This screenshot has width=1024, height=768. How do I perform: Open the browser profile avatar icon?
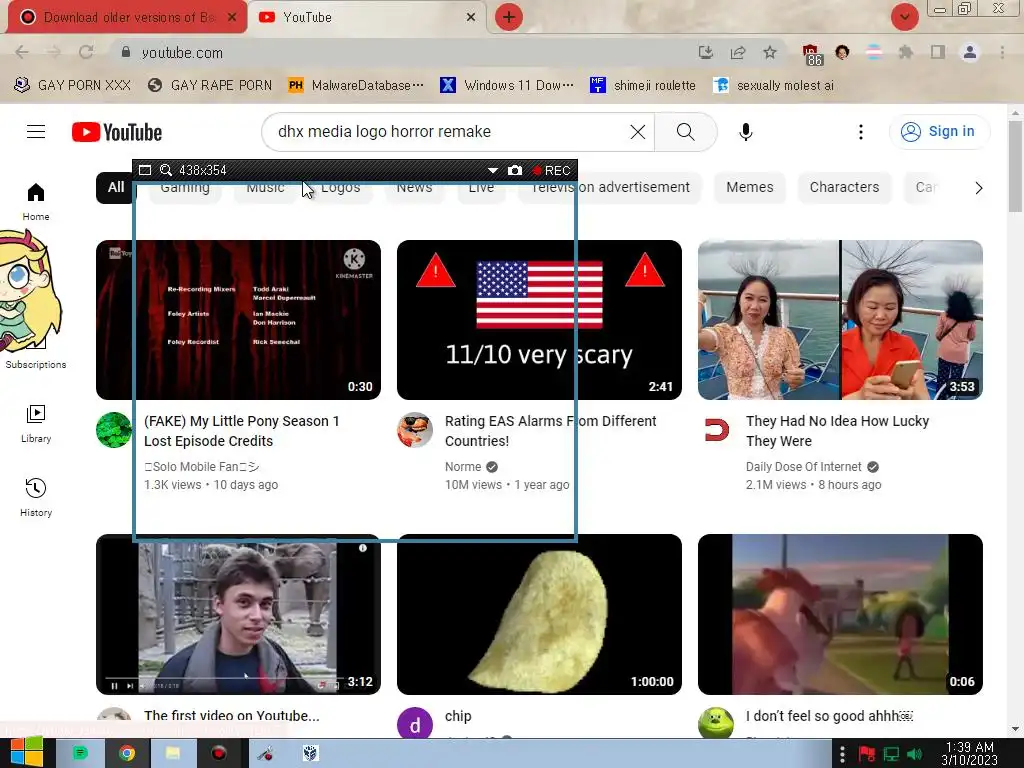click(970, 52)
